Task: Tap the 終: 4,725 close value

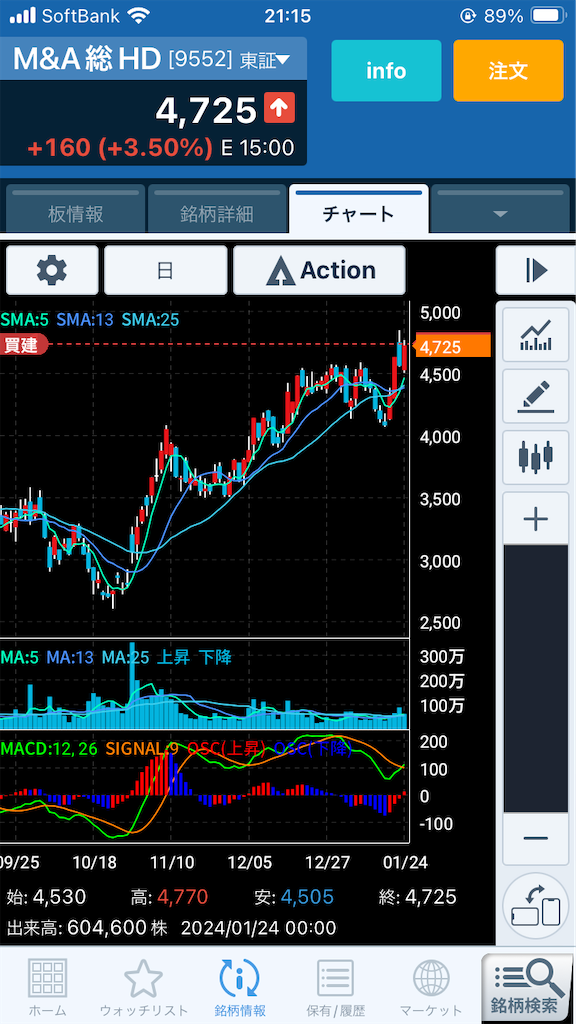Action: 417,897
